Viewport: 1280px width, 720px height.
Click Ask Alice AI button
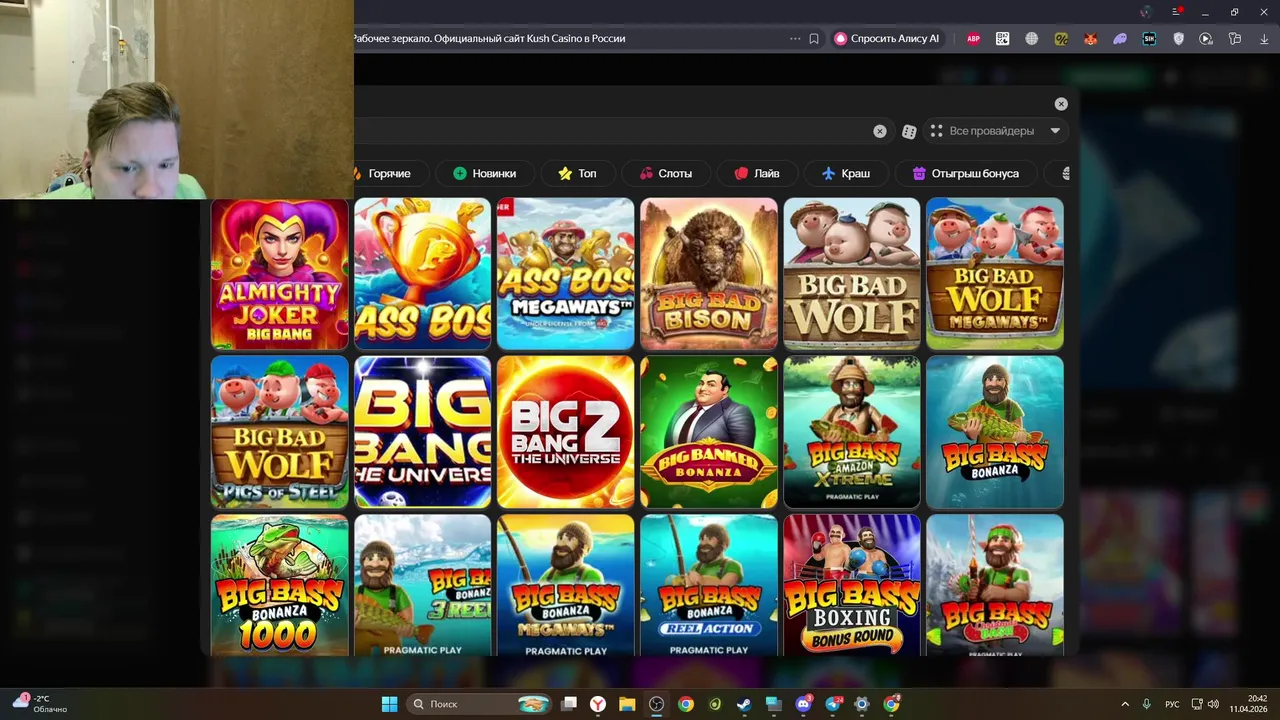point(887,39)
